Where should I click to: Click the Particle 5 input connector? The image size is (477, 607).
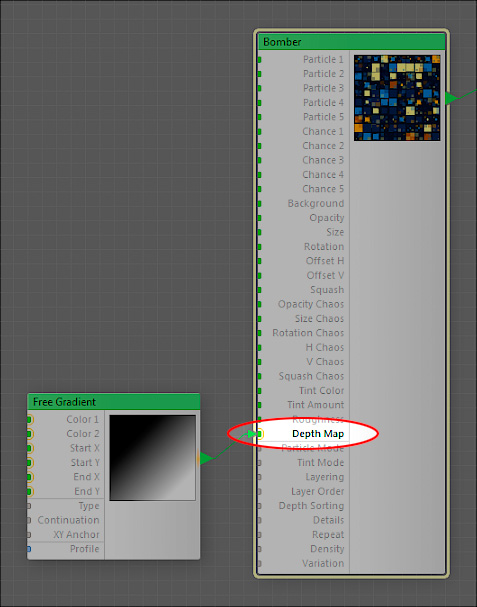(259, 117)
